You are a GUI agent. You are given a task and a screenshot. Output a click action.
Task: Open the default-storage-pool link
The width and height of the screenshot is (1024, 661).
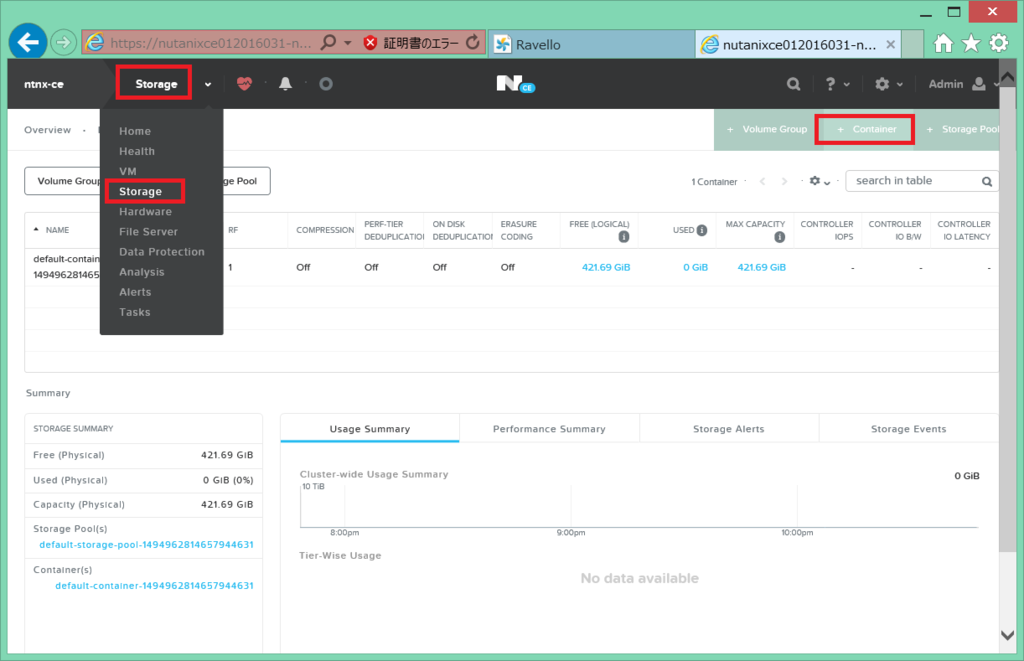point(146,545)
